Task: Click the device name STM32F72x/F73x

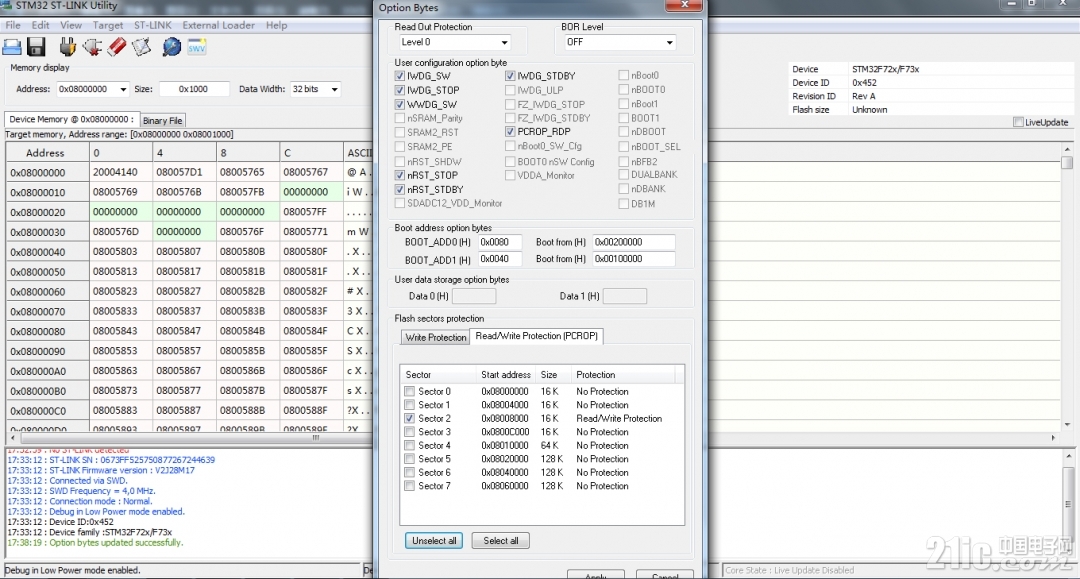Action: click(x=885, y=69)
